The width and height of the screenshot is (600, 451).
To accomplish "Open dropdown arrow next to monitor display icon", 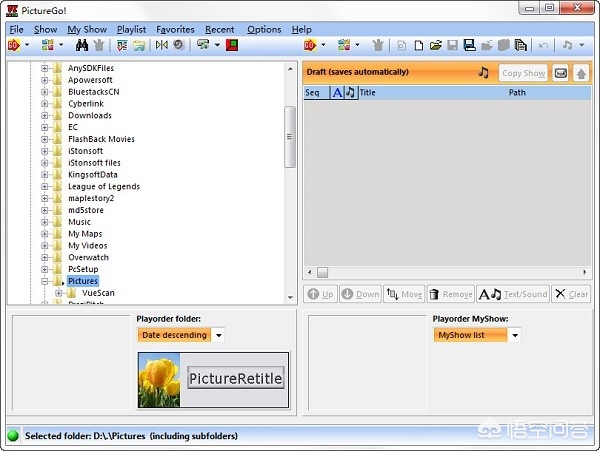I will point(217,45).
